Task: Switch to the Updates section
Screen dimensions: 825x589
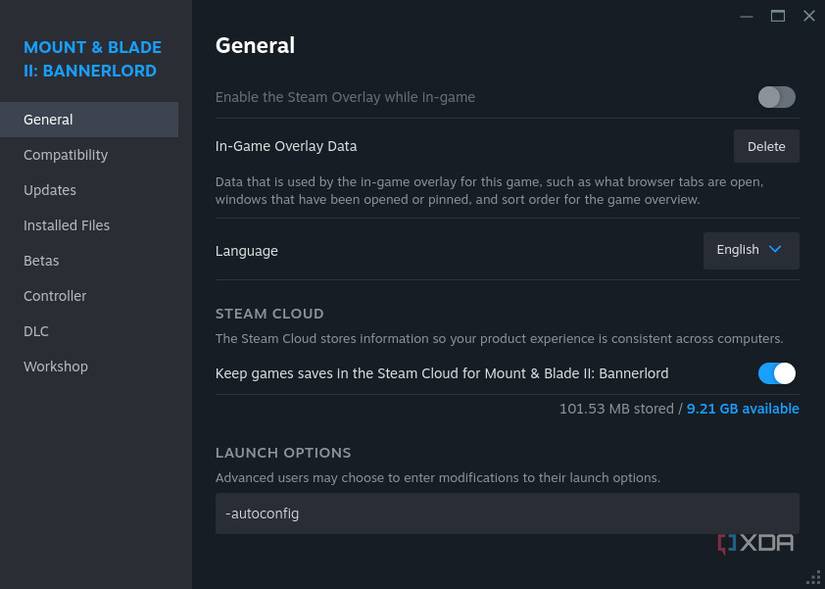Action: click(x=50, y=190)
